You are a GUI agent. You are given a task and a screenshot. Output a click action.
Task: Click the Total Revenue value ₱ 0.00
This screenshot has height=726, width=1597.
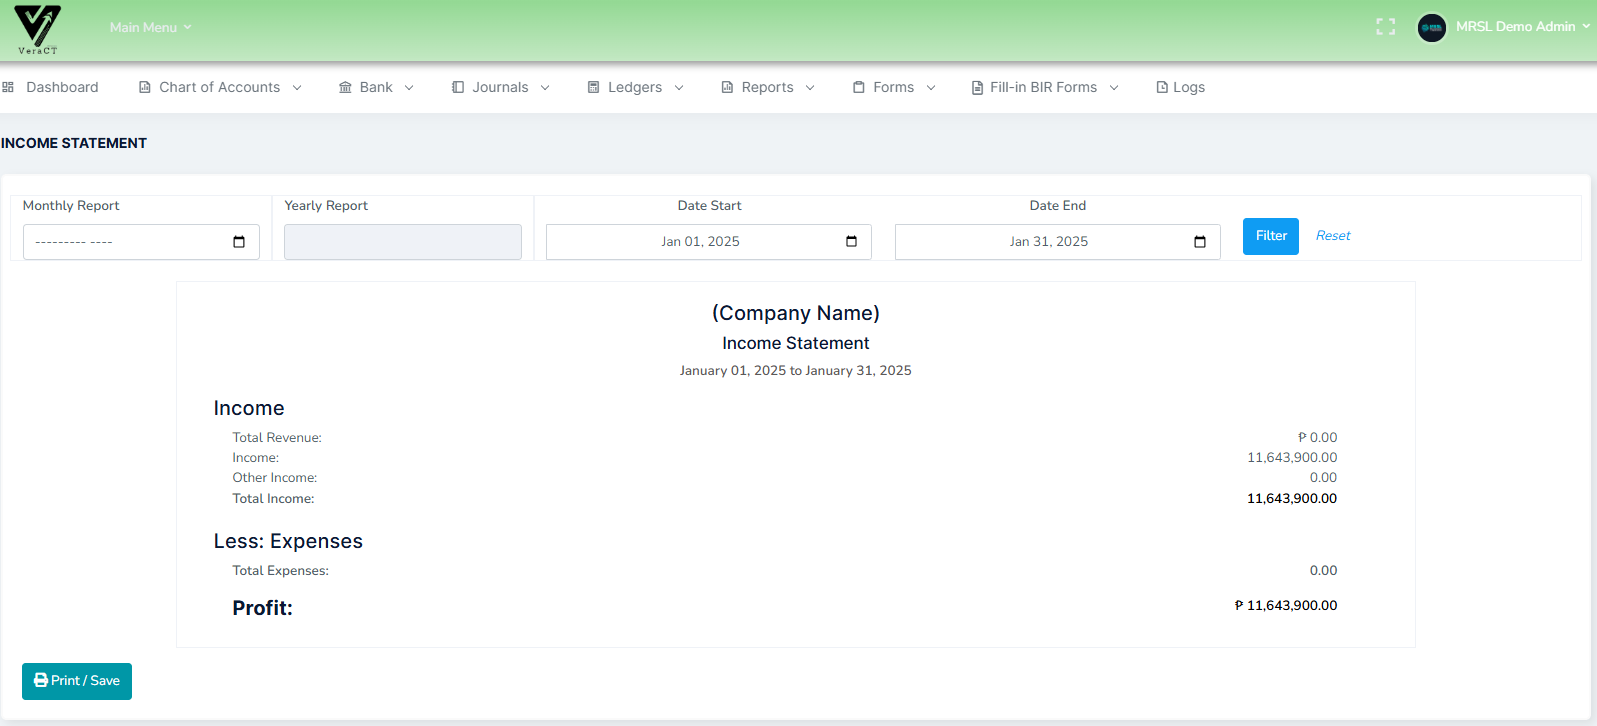click(x=1317, y=437)
